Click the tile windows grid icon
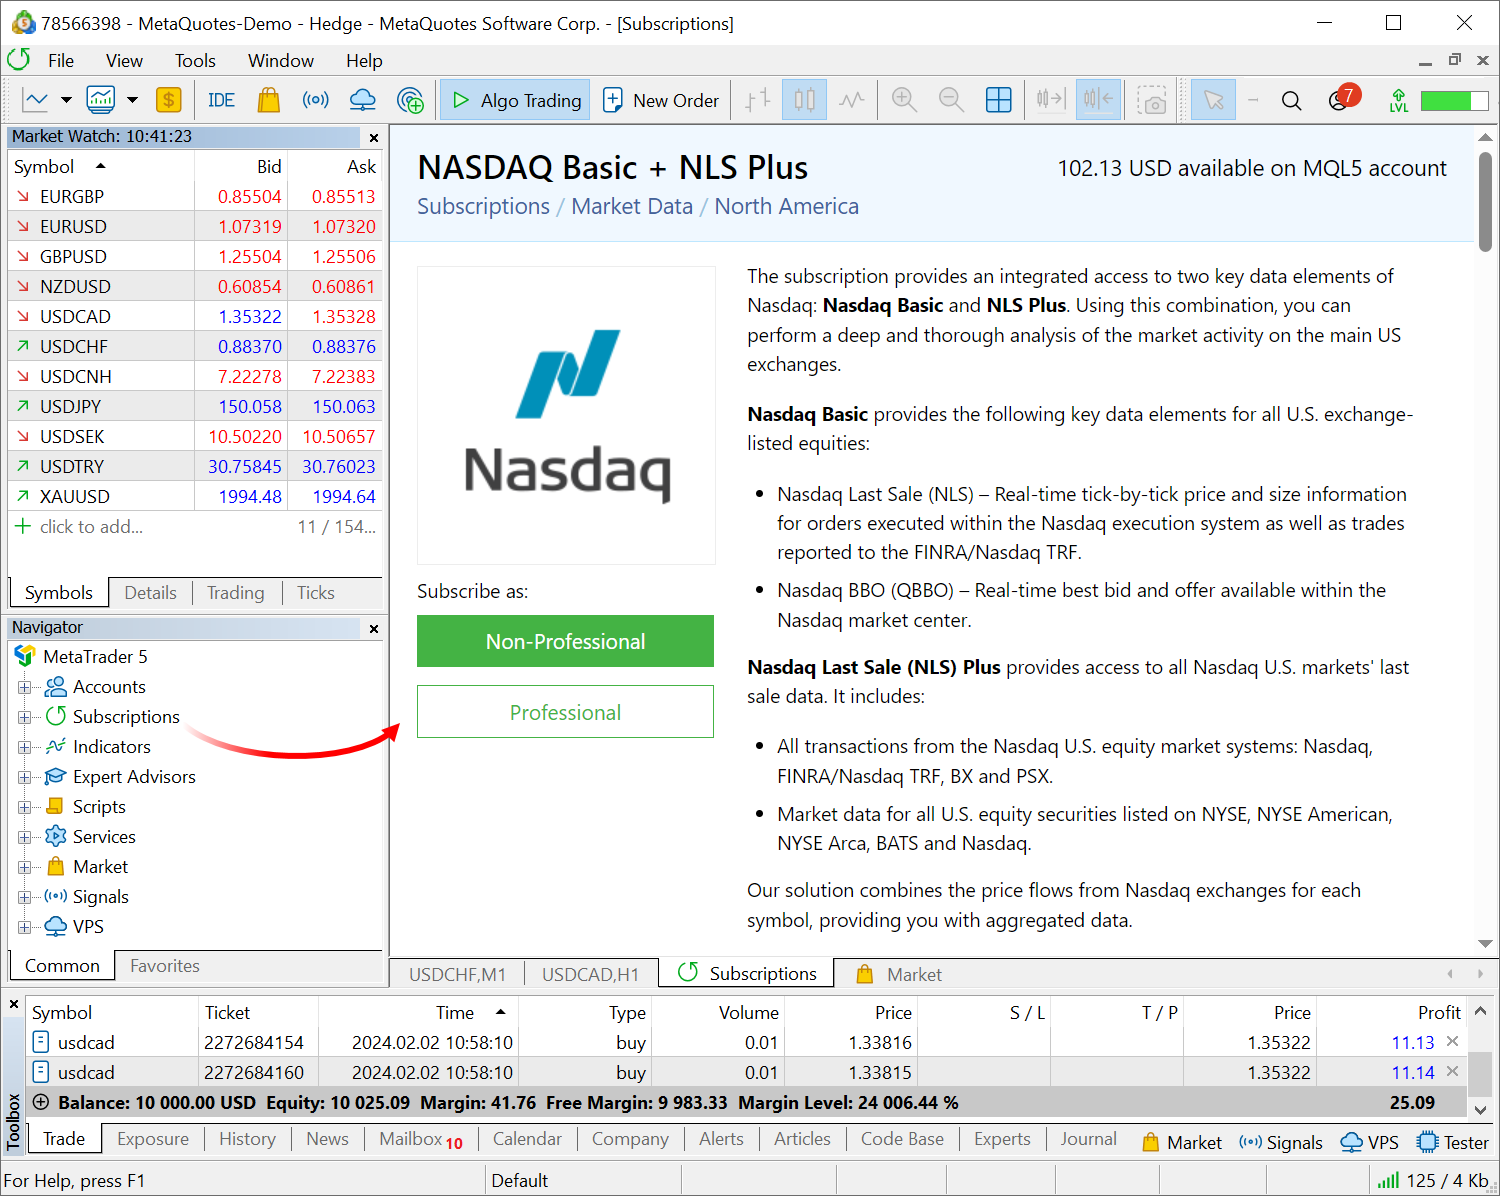 click(x=998, y=100)
